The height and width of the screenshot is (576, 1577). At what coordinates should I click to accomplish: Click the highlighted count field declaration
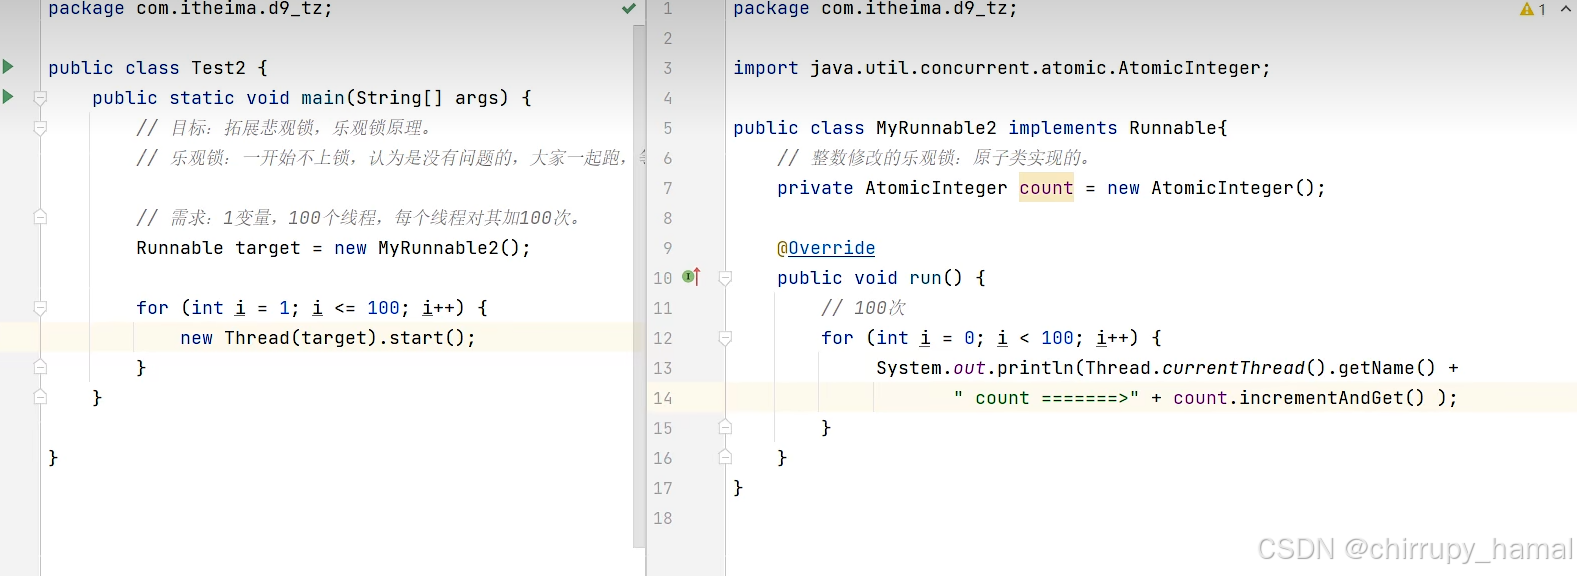[1046, 188]
